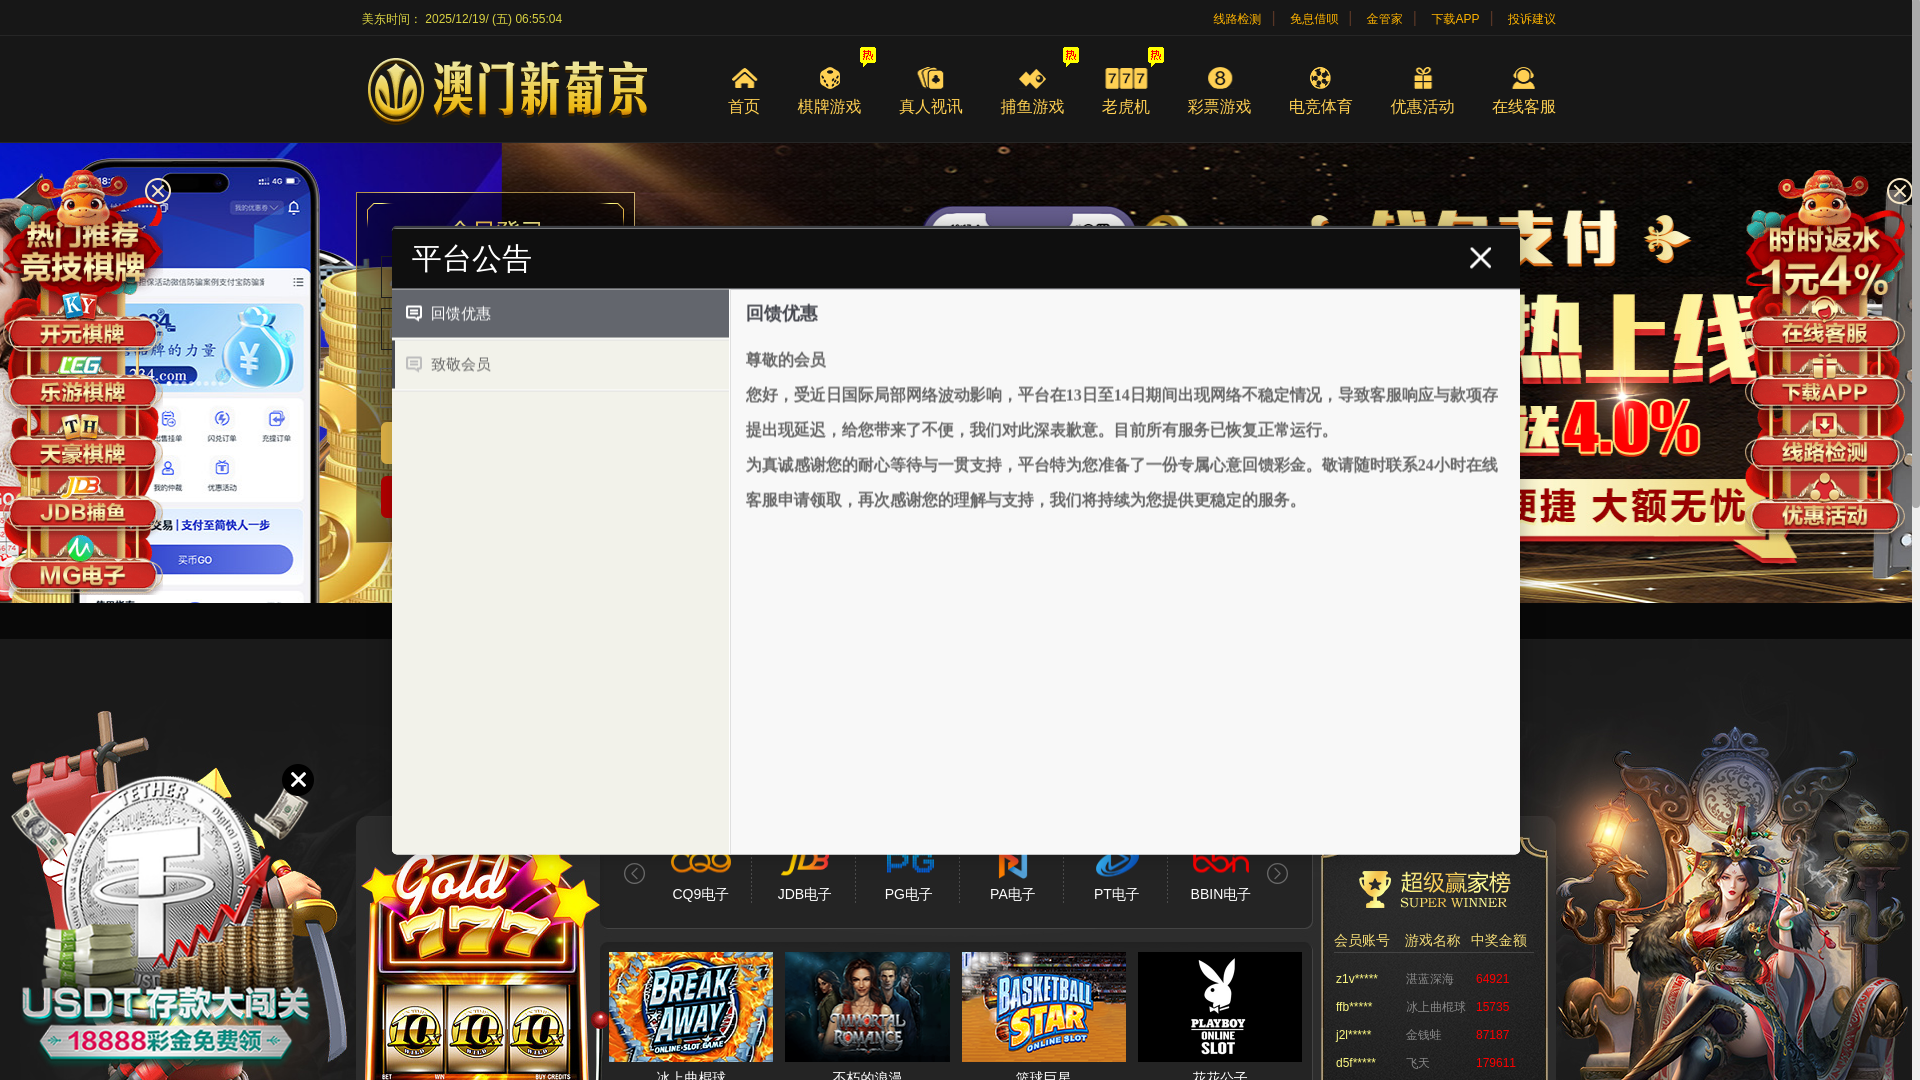Select PG电子 provider
Screen dimensions: 1920x1080
[908, 878]
